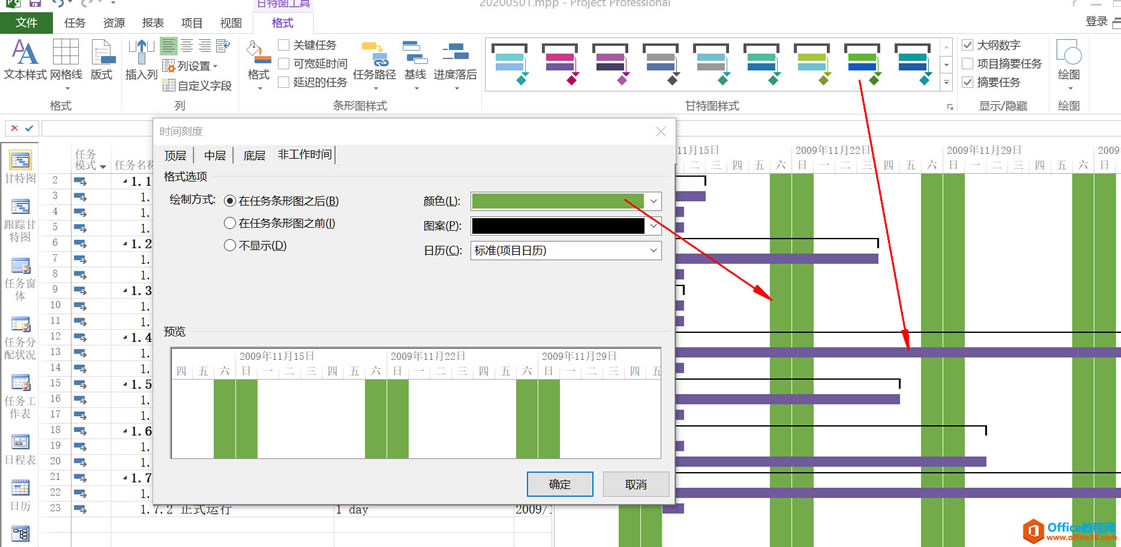The height and width of the screenshot is (547, 1121).
Task: Click the 基线 (Baseline) icon
Action: [414, 60]
